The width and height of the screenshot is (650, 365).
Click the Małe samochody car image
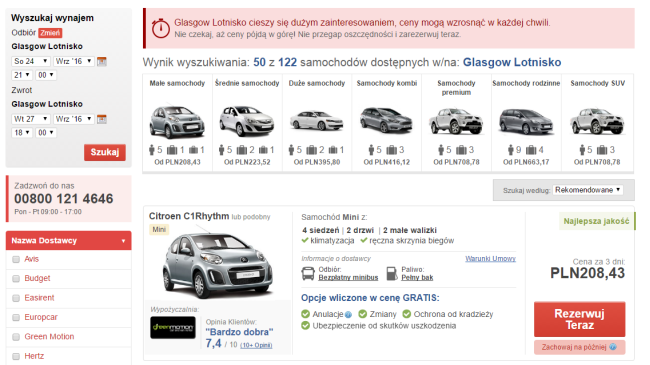[x=177, y=122]
